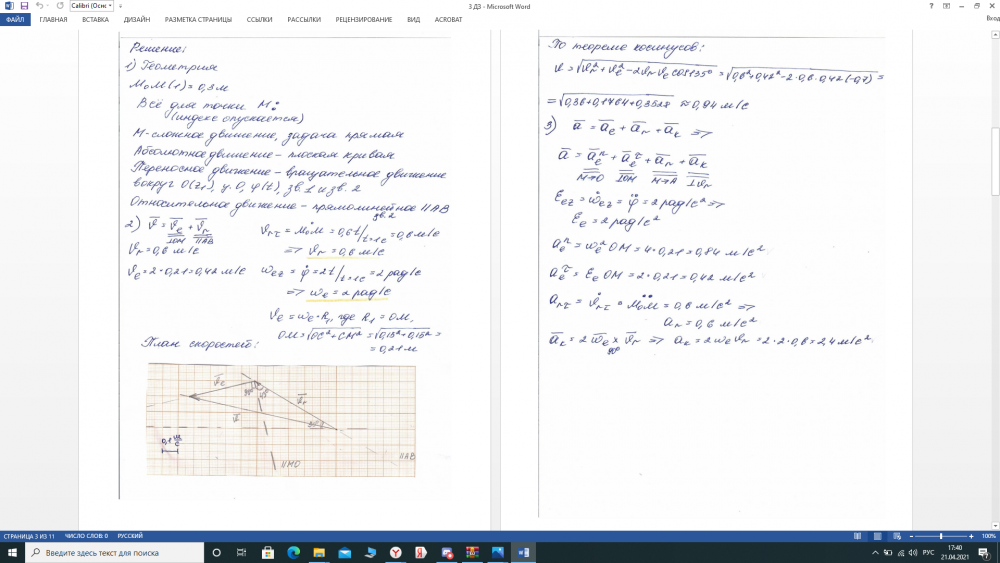
Task: Open the РЕЦЕНЗИРОВАНИЕ ribbon tab
Action: point(364,20)
